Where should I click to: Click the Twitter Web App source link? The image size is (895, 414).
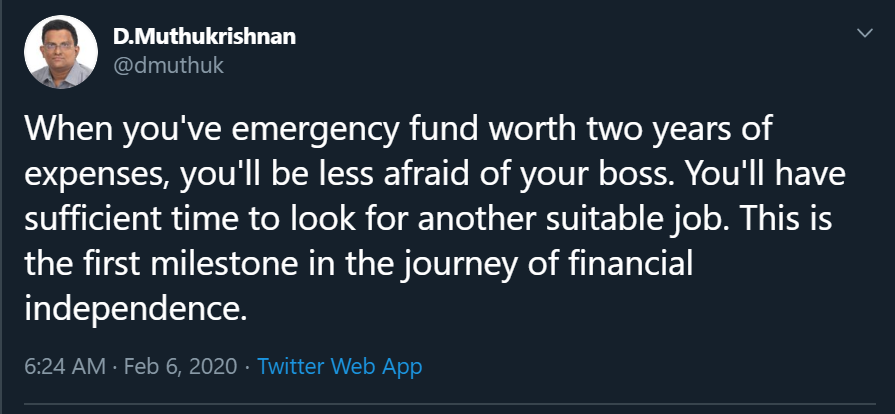[340, 366]
